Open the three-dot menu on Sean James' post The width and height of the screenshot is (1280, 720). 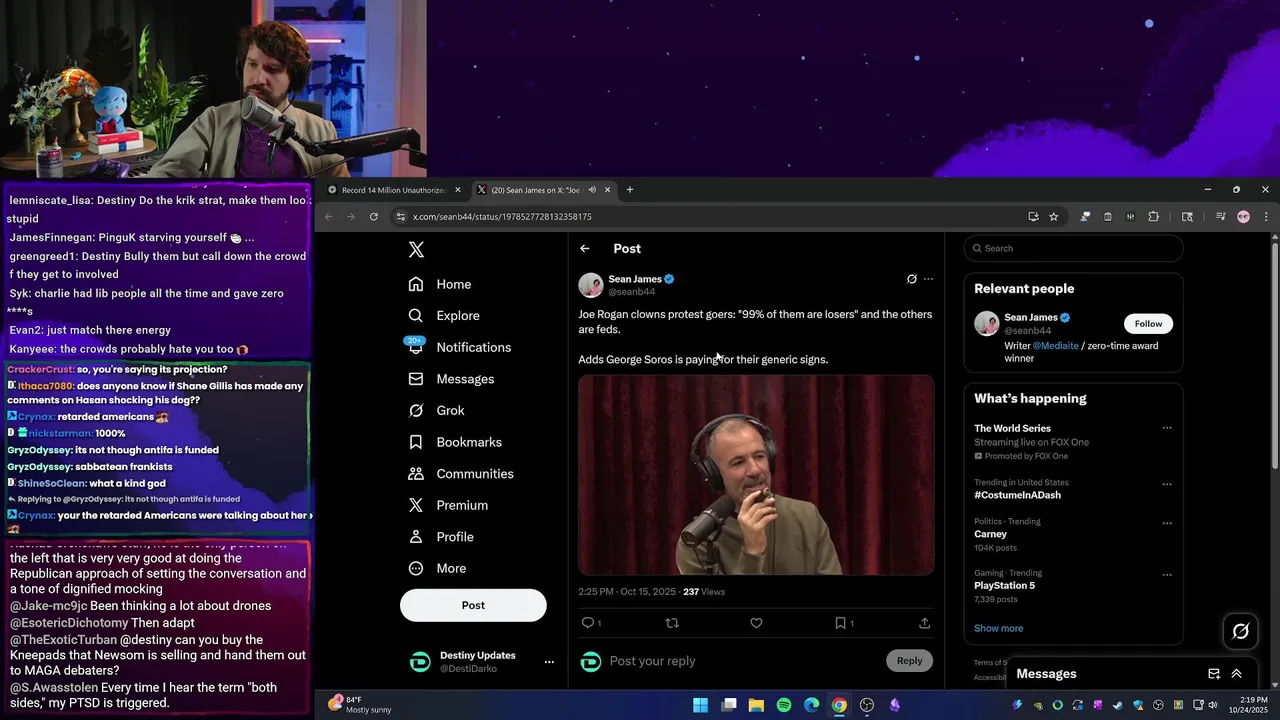coord(928,279)
